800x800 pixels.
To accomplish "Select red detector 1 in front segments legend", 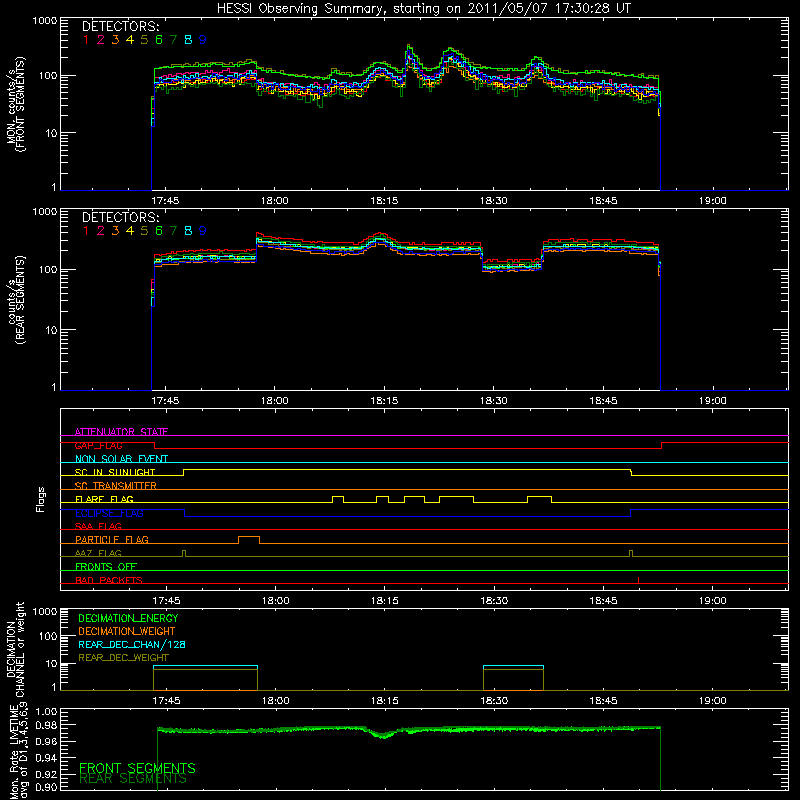I will pyautogui.click(x=86, y=40).
